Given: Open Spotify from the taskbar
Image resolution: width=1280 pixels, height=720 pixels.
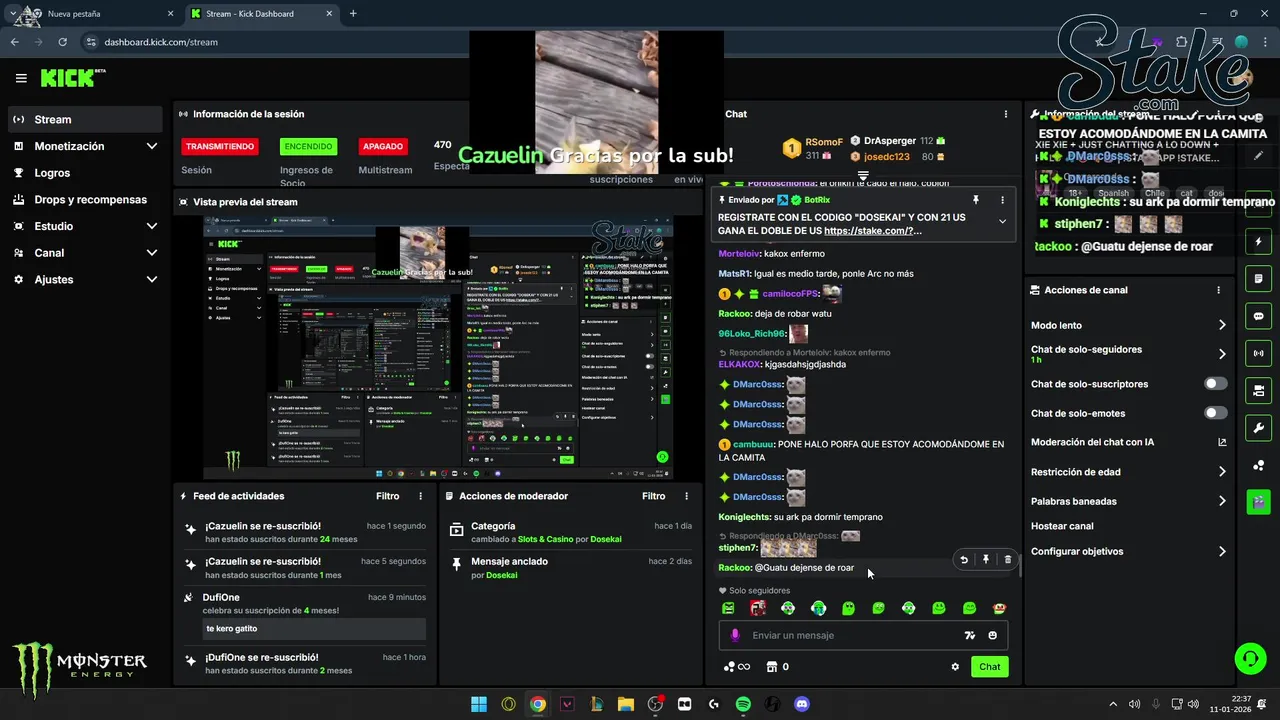Looking at the screenshot, I should (743, 704).
